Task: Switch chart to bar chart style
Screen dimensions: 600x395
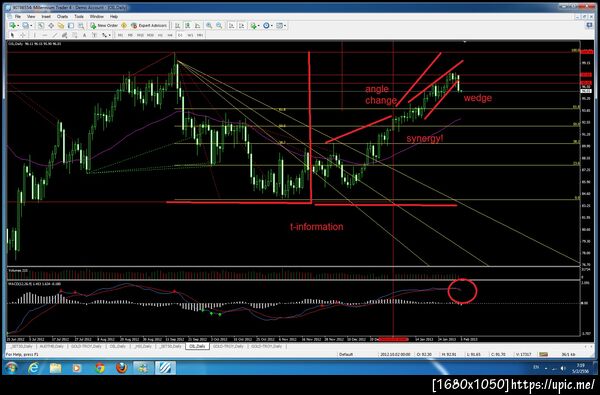Action: point(178,25)
